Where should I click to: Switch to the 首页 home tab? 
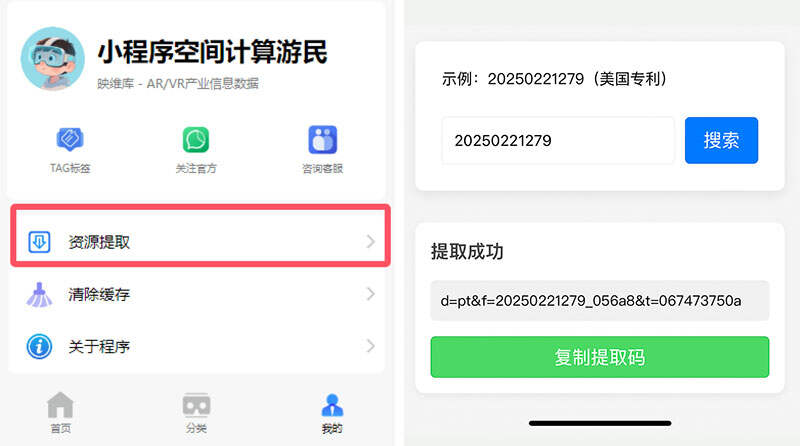tap(60, 412)
